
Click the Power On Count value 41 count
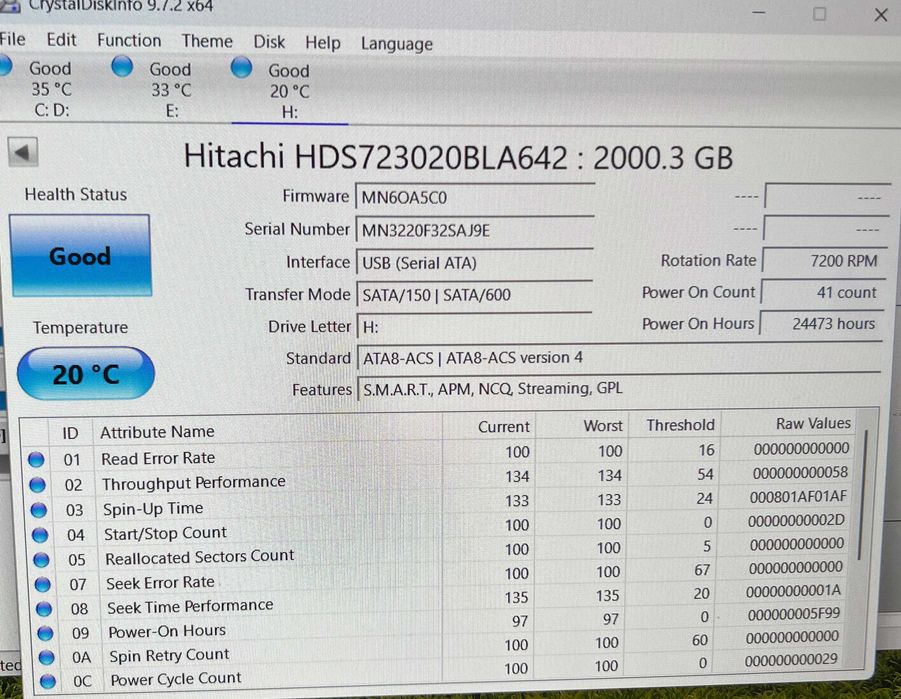[823, 292]
